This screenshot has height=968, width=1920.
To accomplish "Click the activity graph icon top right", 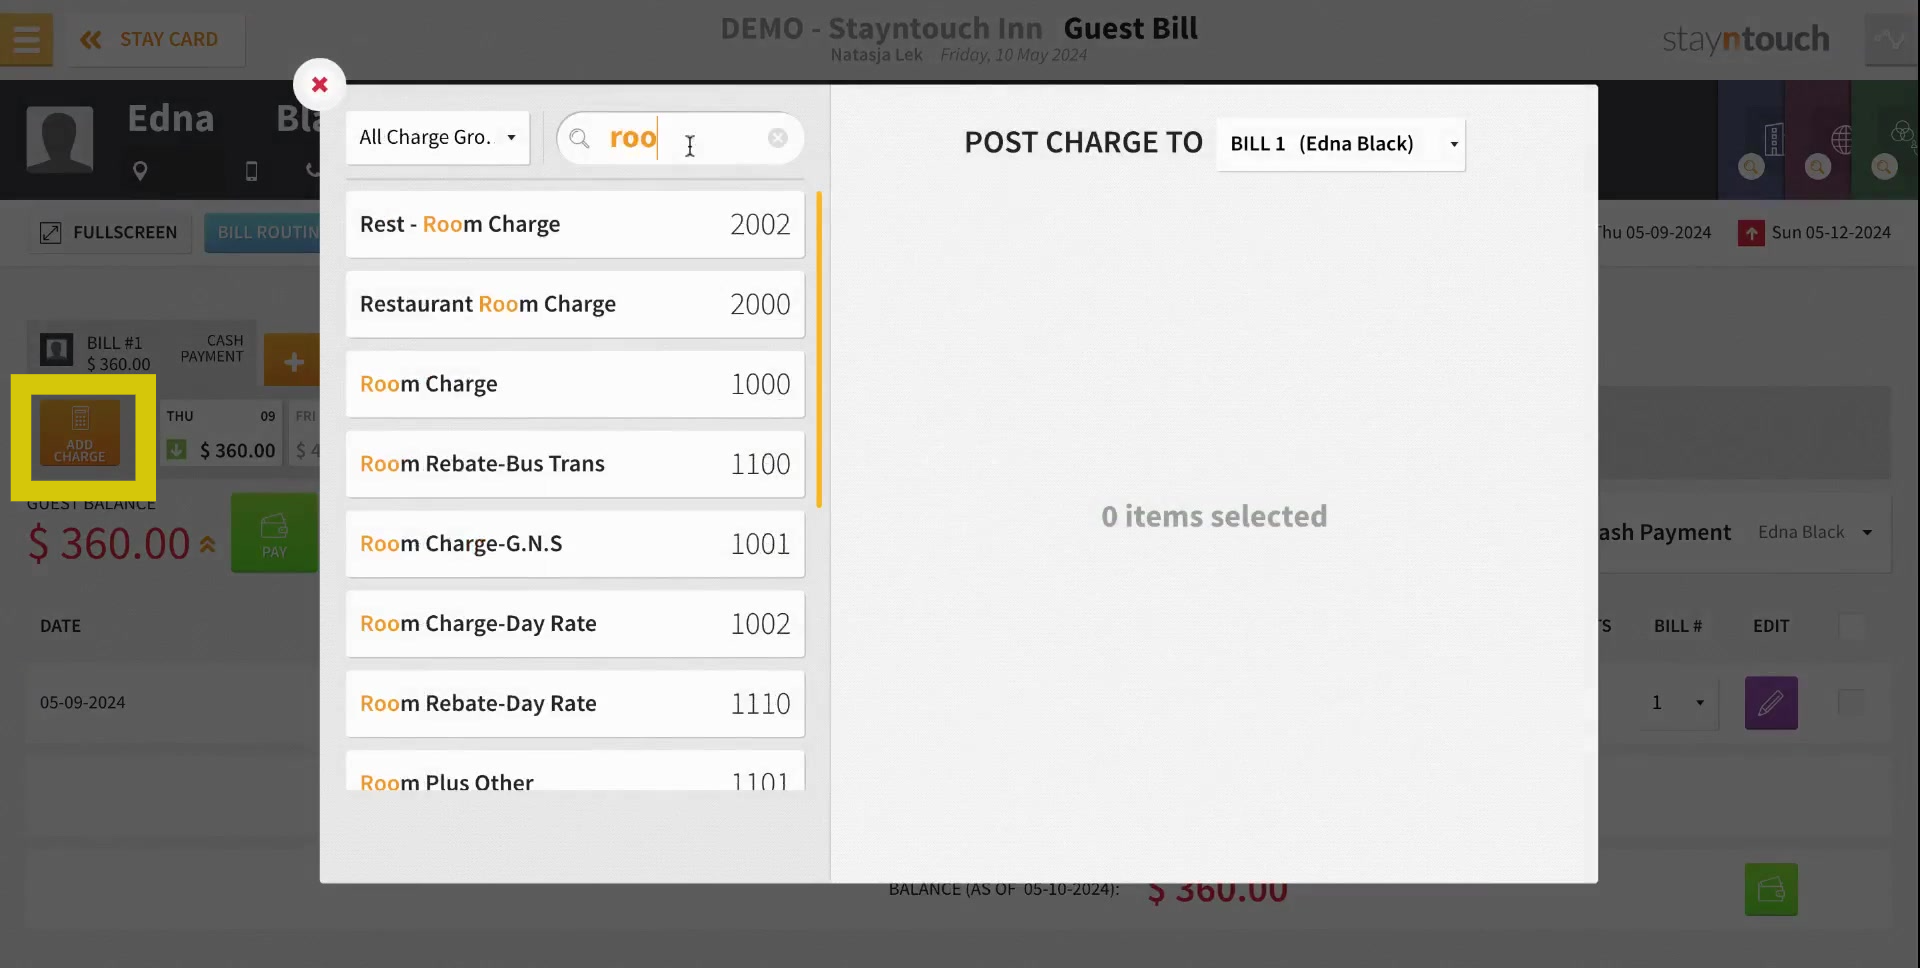I will coord(1890,39).
